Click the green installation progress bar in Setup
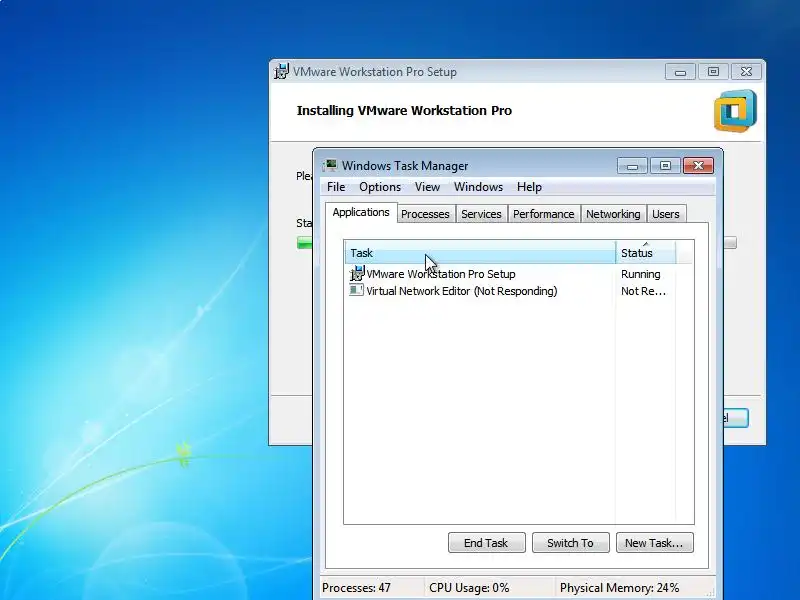This screenshot has height=600, width=800. (x=305, y=243)
